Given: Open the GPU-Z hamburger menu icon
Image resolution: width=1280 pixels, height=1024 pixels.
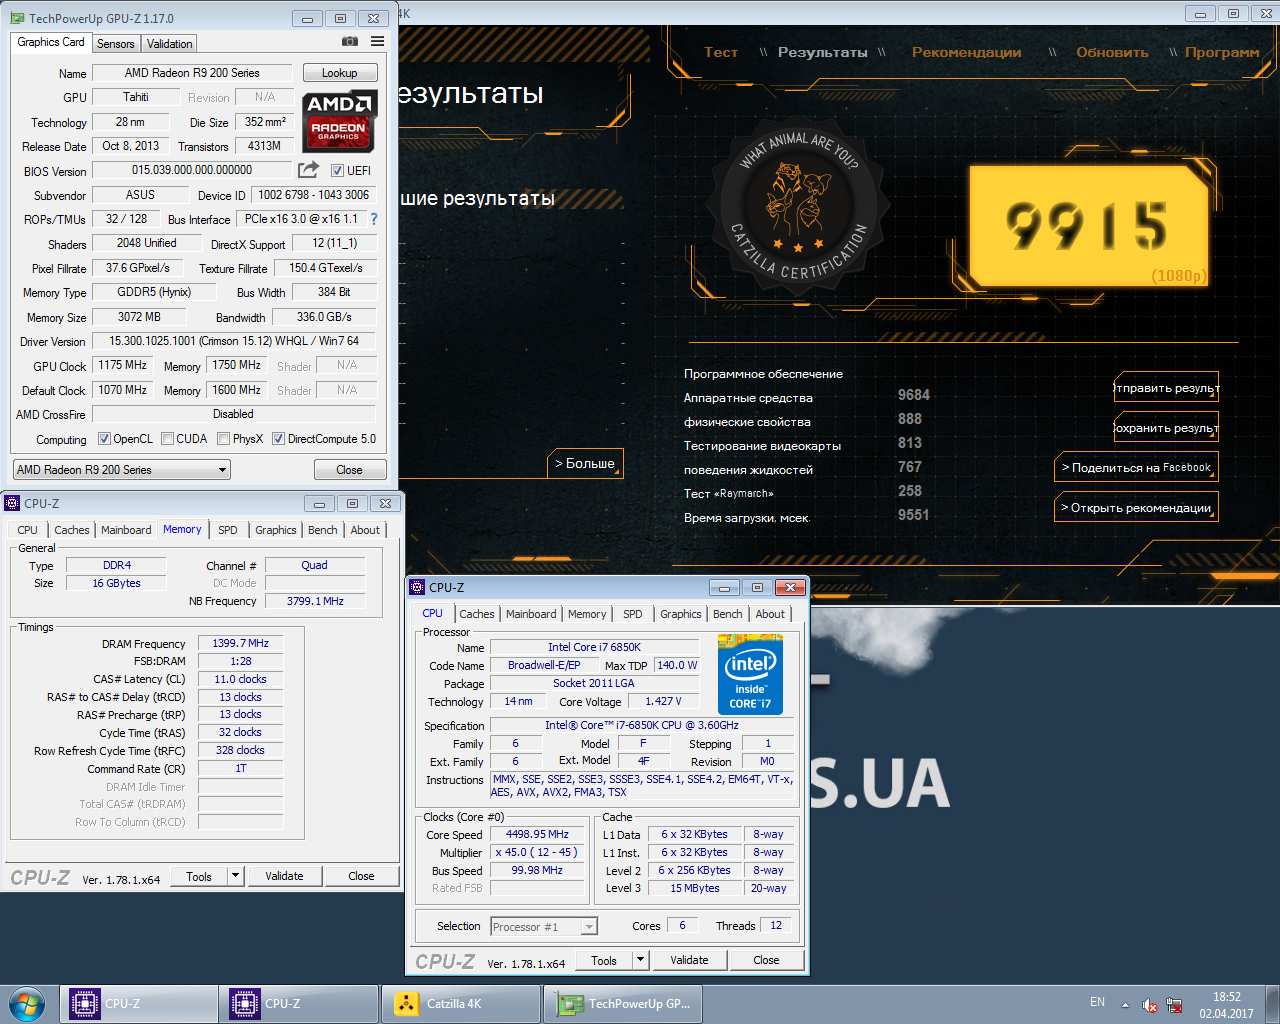Looking at the screenshot, I should pos(377,42).
